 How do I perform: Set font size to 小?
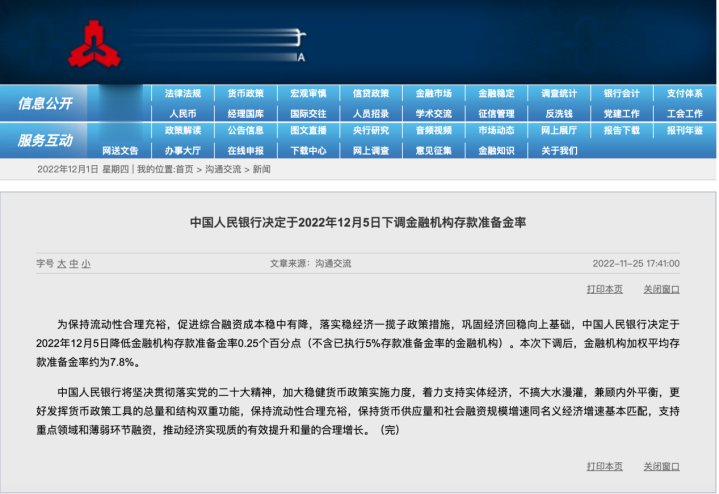click(x=86, y=264)
